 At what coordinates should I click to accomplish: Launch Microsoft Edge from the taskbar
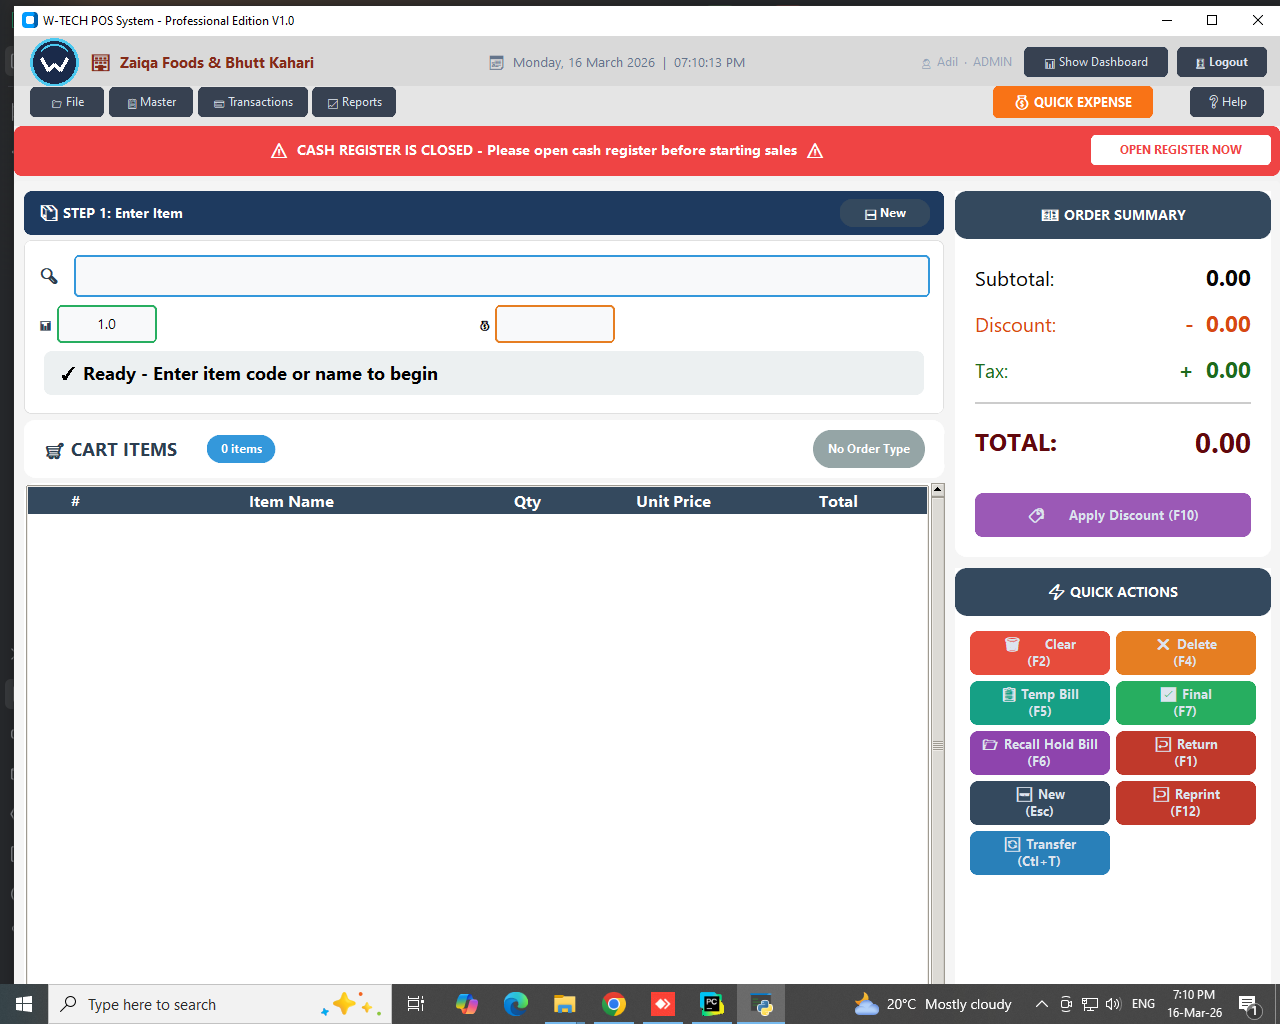516,1004
